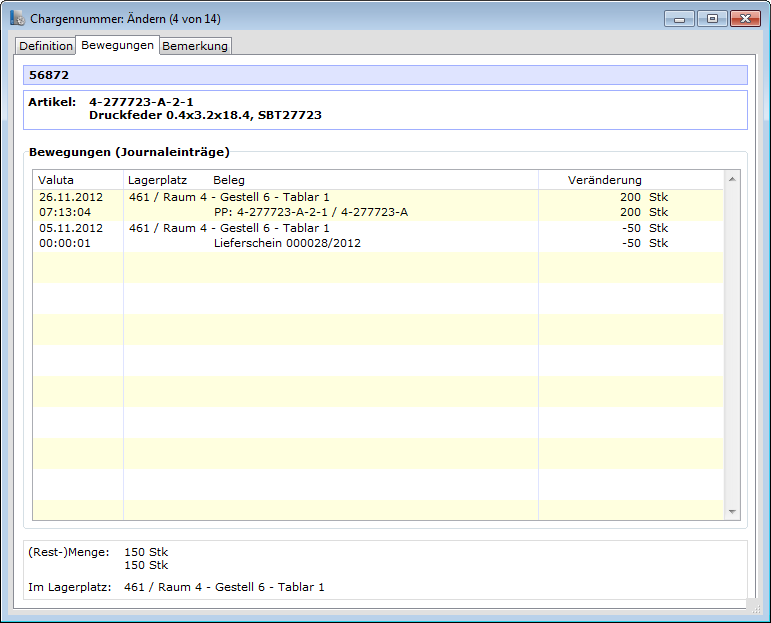
Task: Minimize the Chargennummer window
Action: click(680, 18)
